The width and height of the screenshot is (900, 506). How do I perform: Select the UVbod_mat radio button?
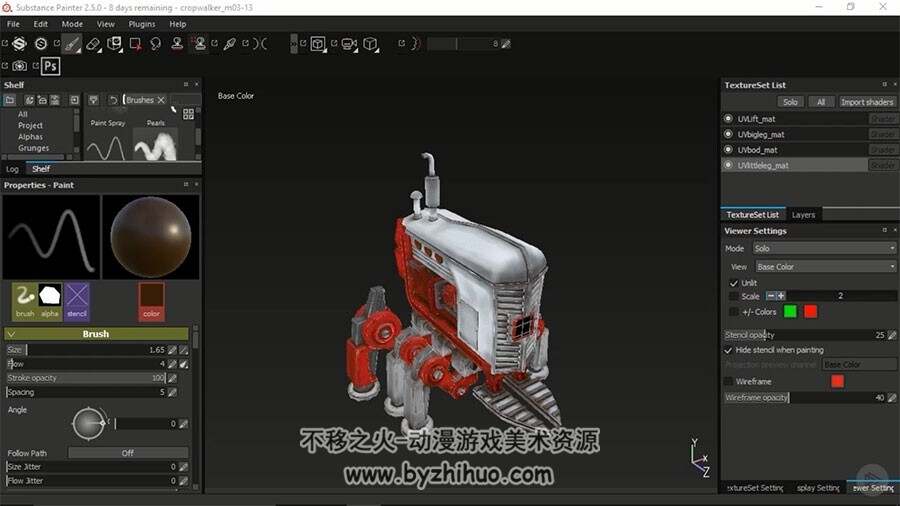coord(728,150)
